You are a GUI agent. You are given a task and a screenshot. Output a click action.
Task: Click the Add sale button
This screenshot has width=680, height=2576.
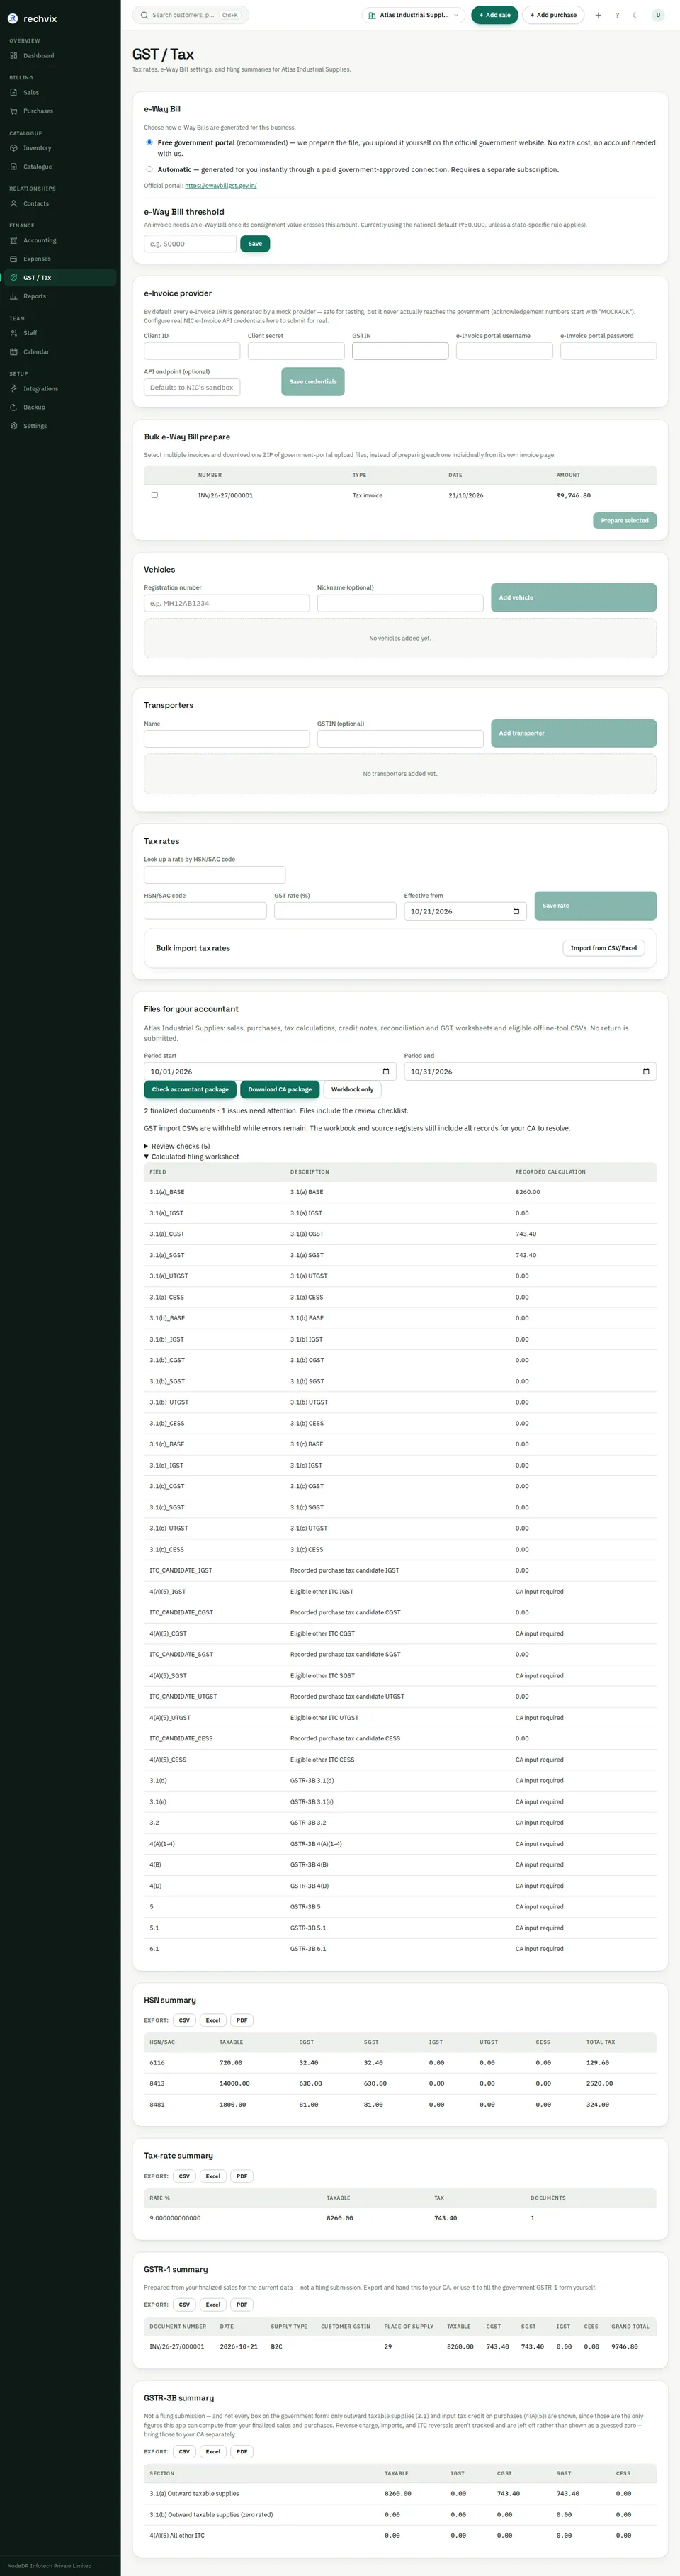[494, 15]
